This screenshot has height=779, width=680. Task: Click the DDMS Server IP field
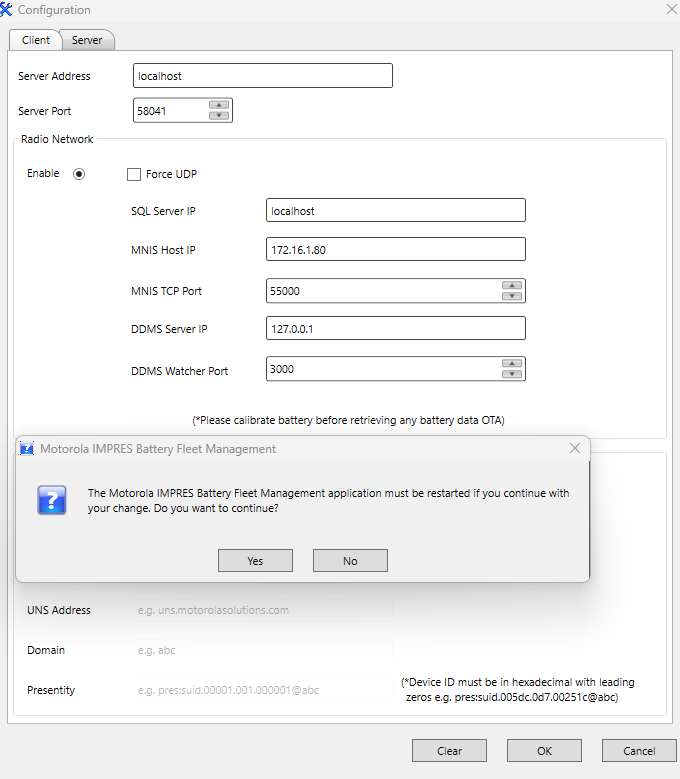(396, 328)
